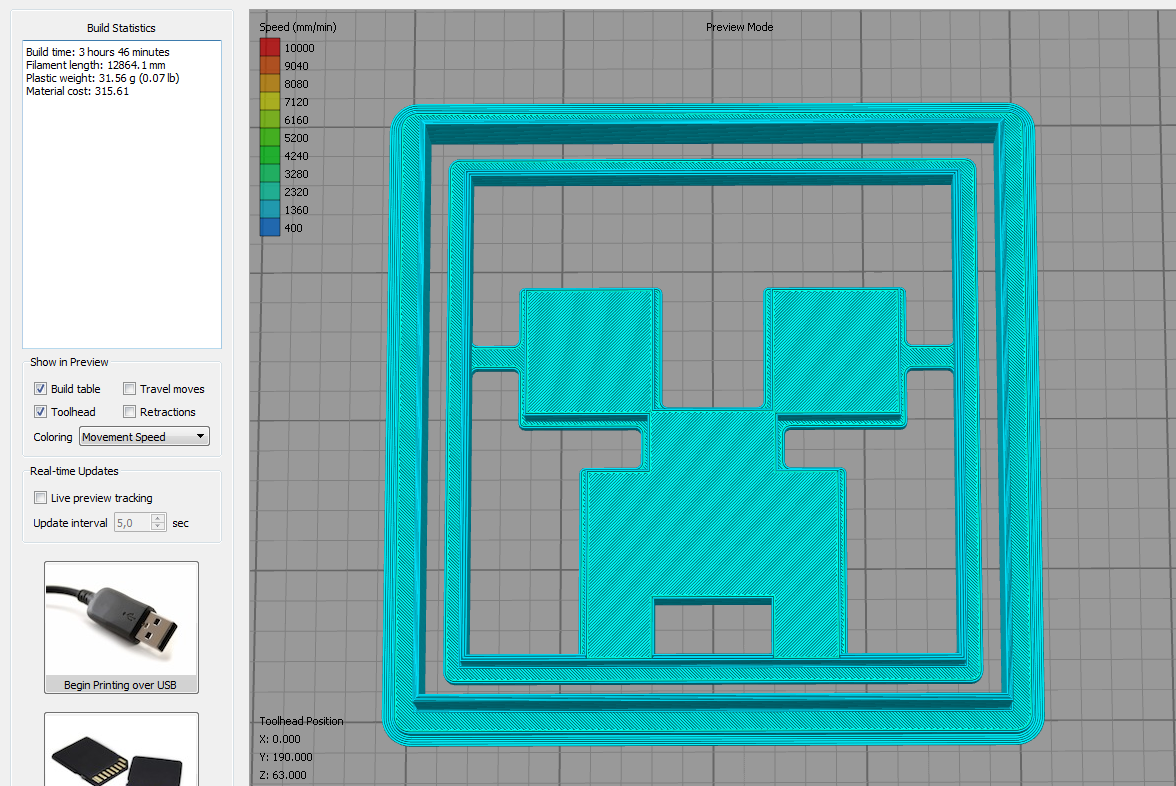Click the Begin Printing over USB button
This screenshot has width=1176, height=786.
(x=121, y=627)
